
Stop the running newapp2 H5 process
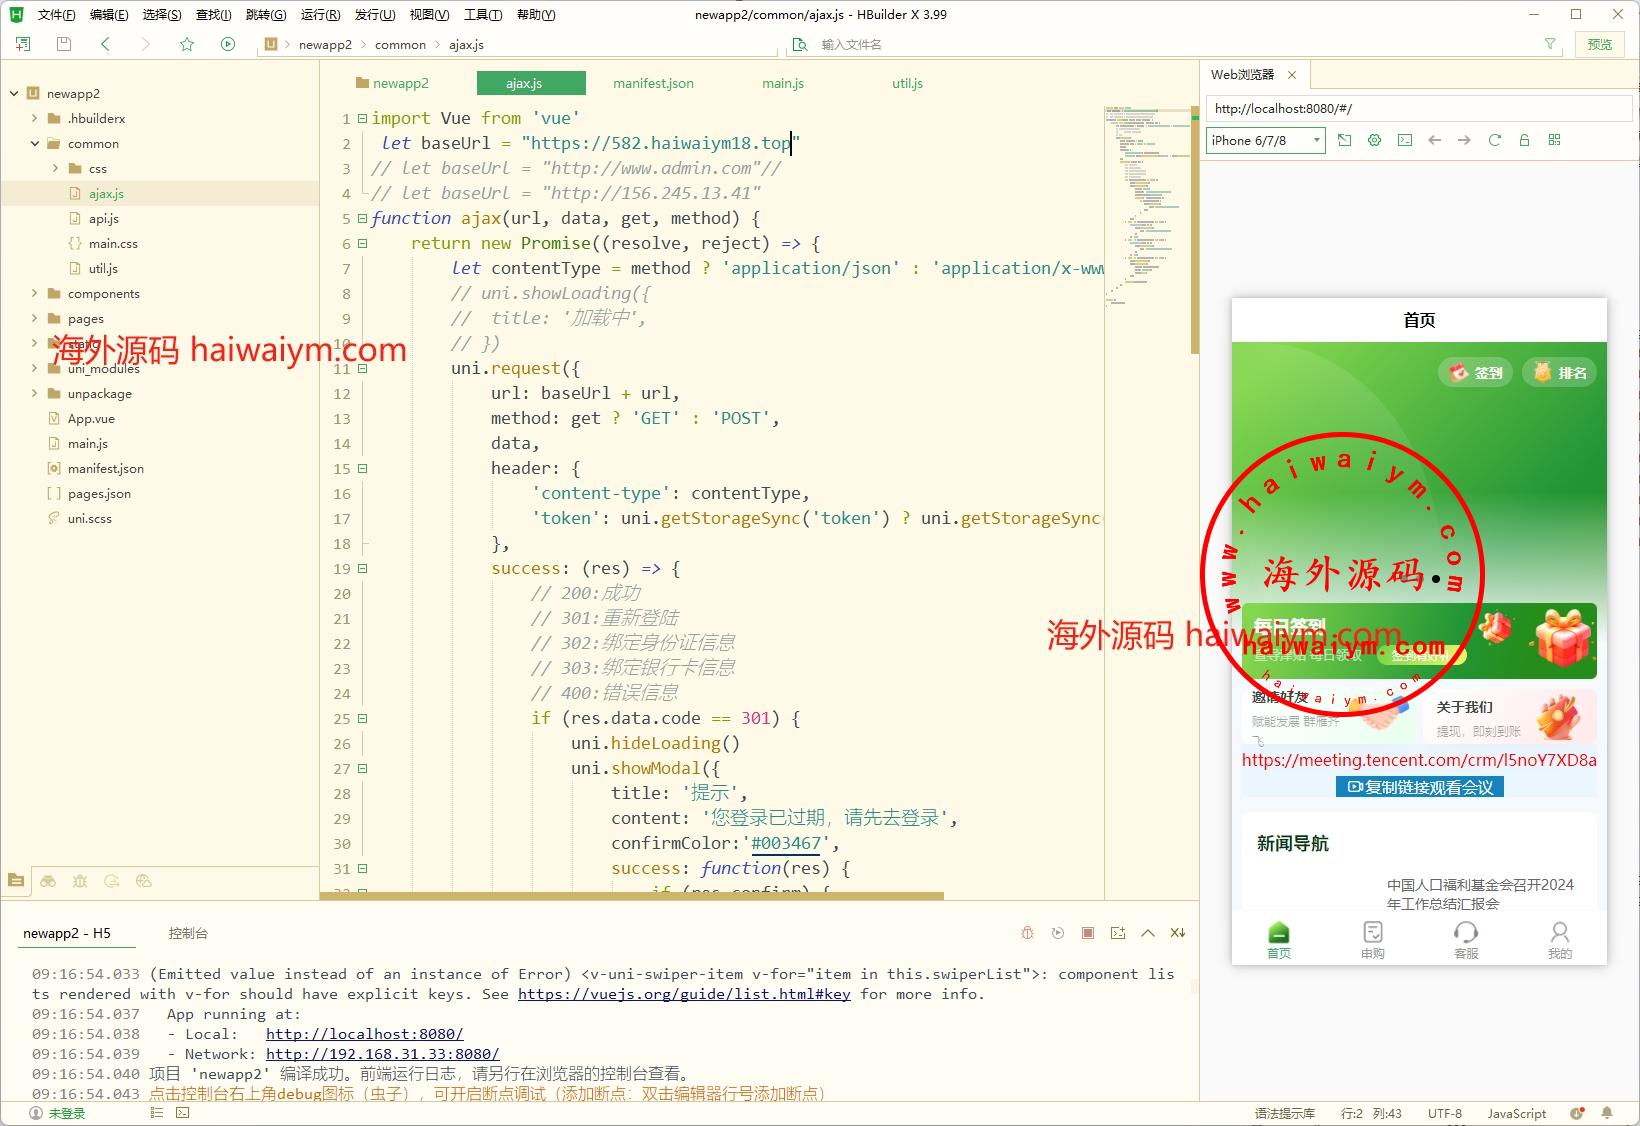point(1088,933)
